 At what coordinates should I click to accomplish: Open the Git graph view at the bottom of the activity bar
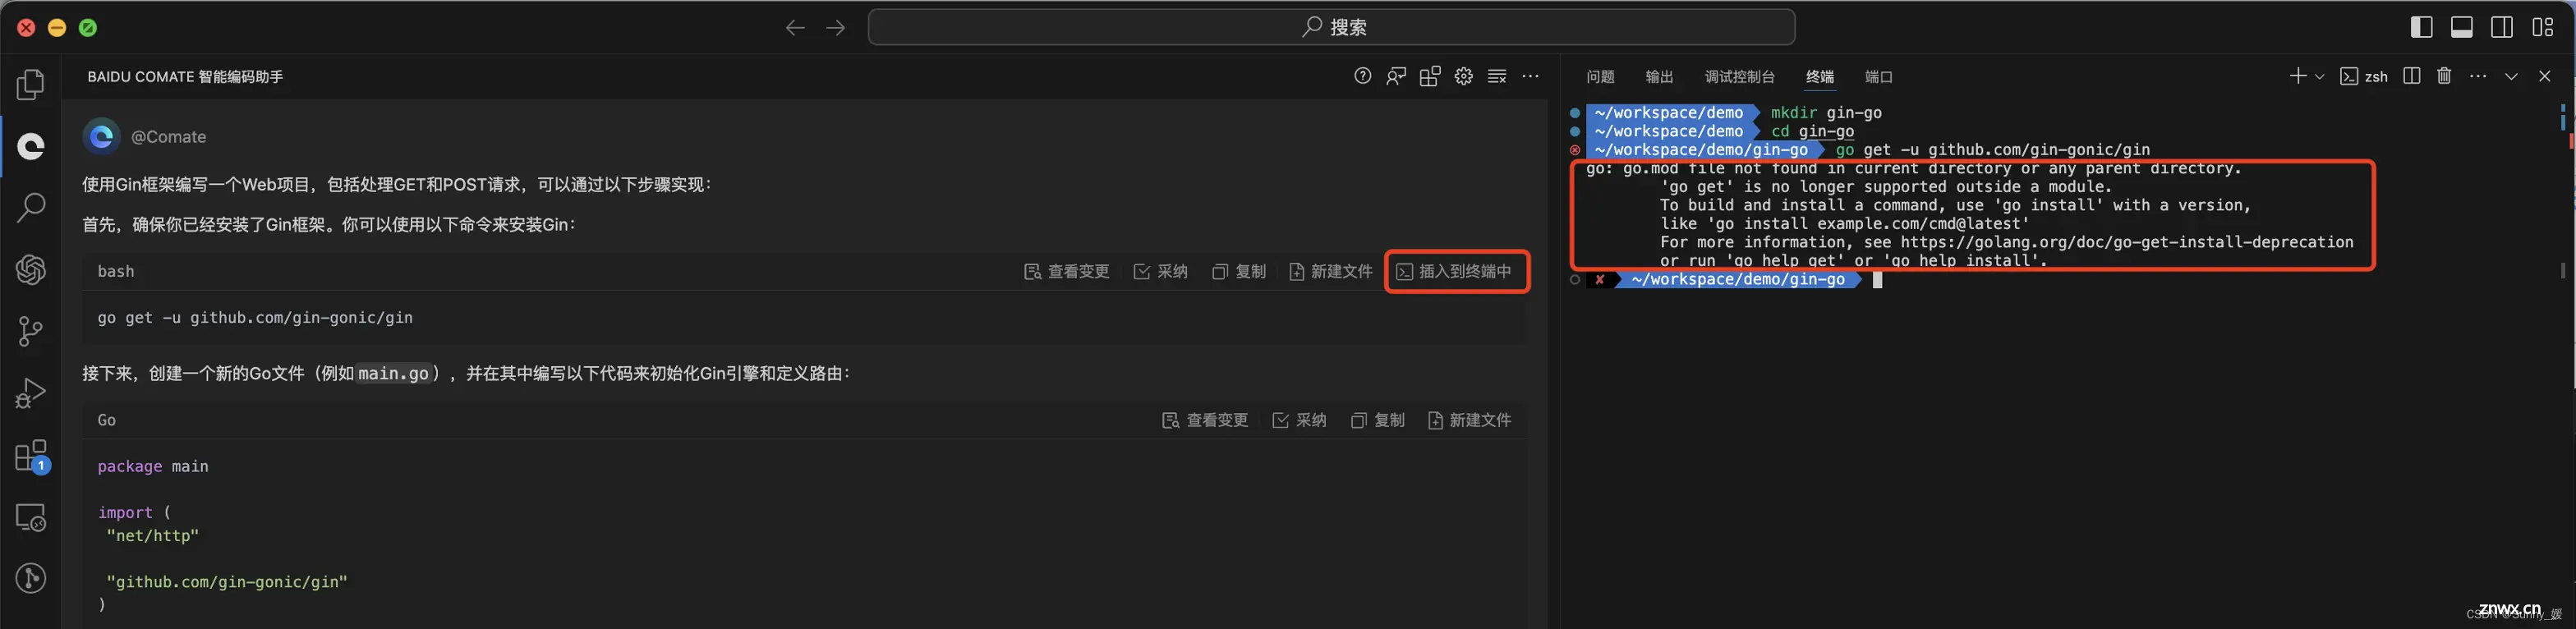31,578
